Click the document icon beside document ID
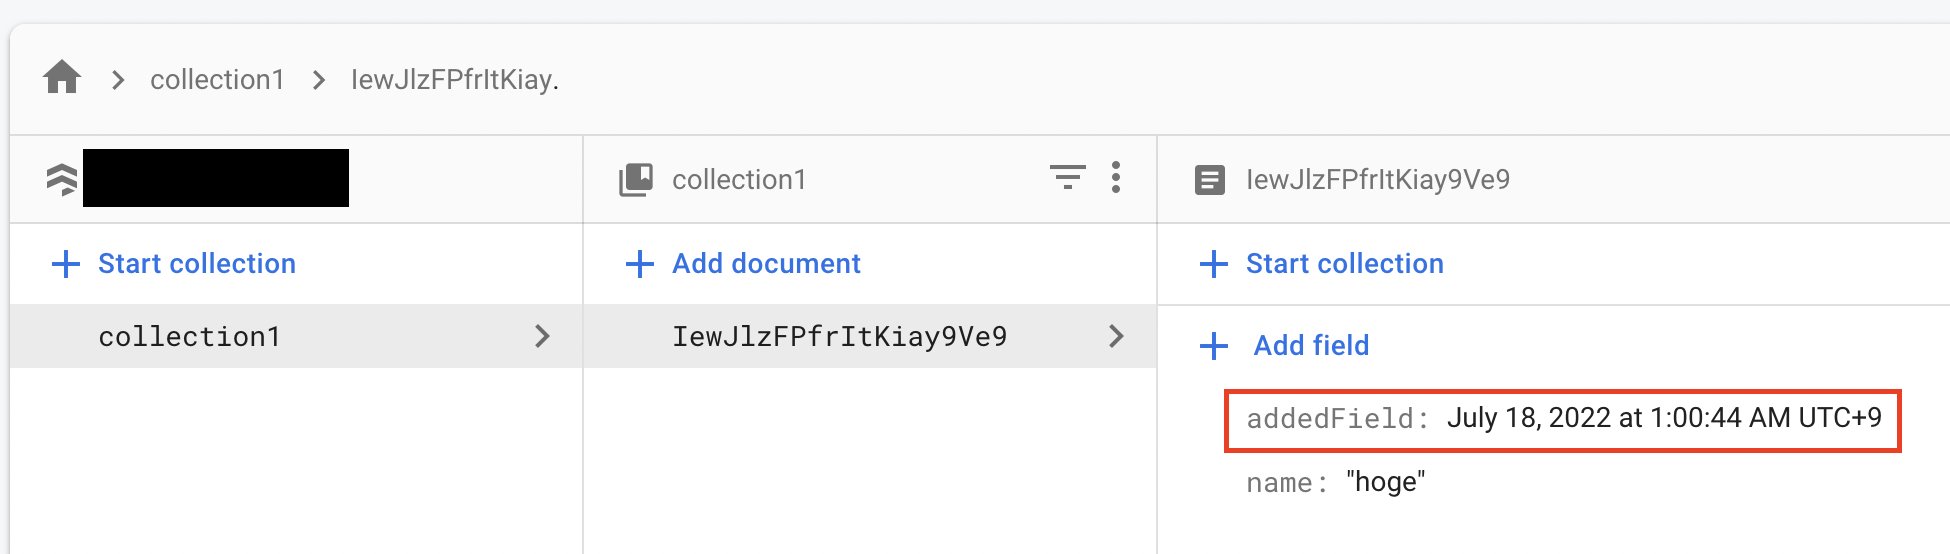 [1210, 180]
